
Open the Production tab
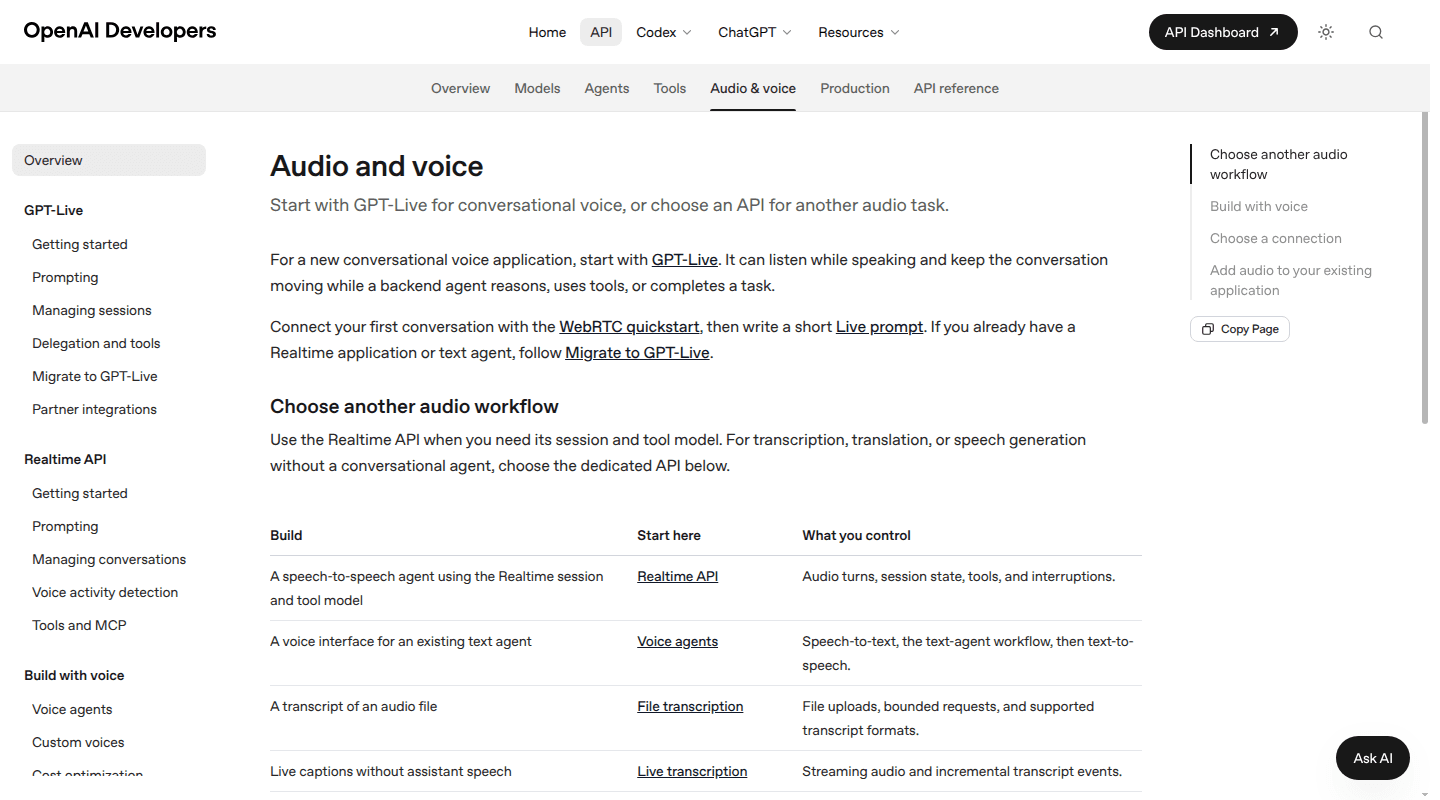pos(855,88)
